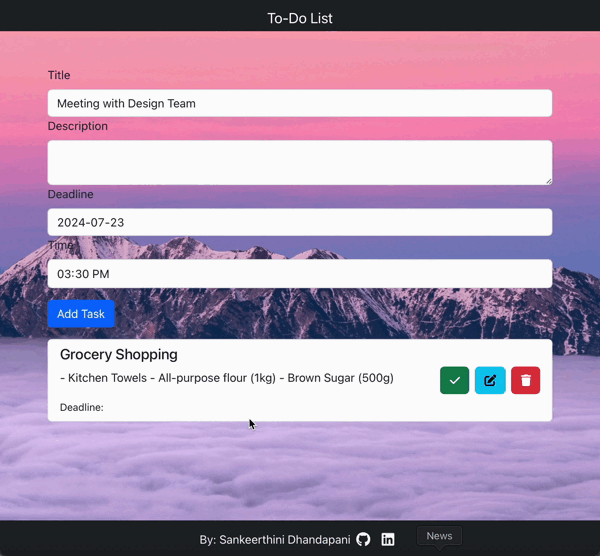Open the LinkedIn icon in footer
600x556 pixels.
pyautogui.click(x=388, y=539)
